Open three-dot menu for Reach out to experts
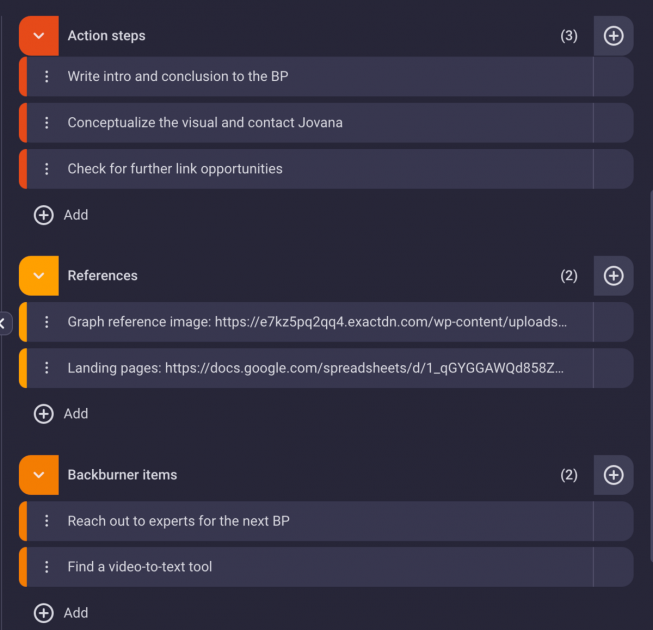The width and height of the screenshot is (653, 630). click(x=47, y=521)
